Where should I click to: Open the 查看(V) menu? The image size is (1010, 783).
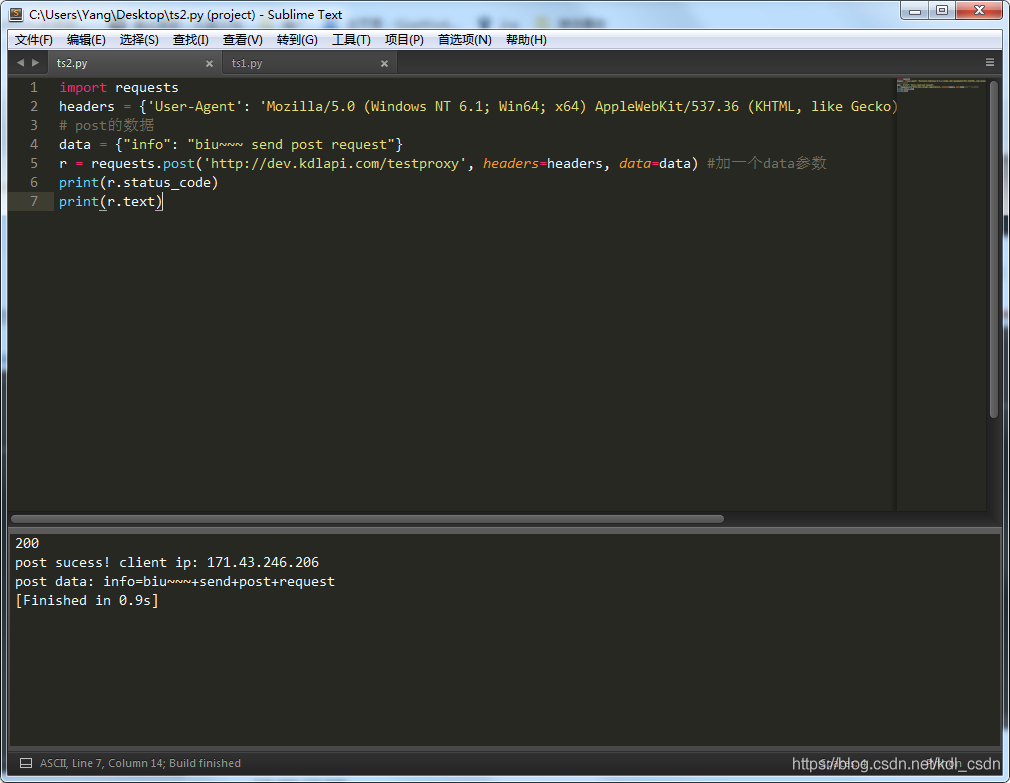pos(243,40)
